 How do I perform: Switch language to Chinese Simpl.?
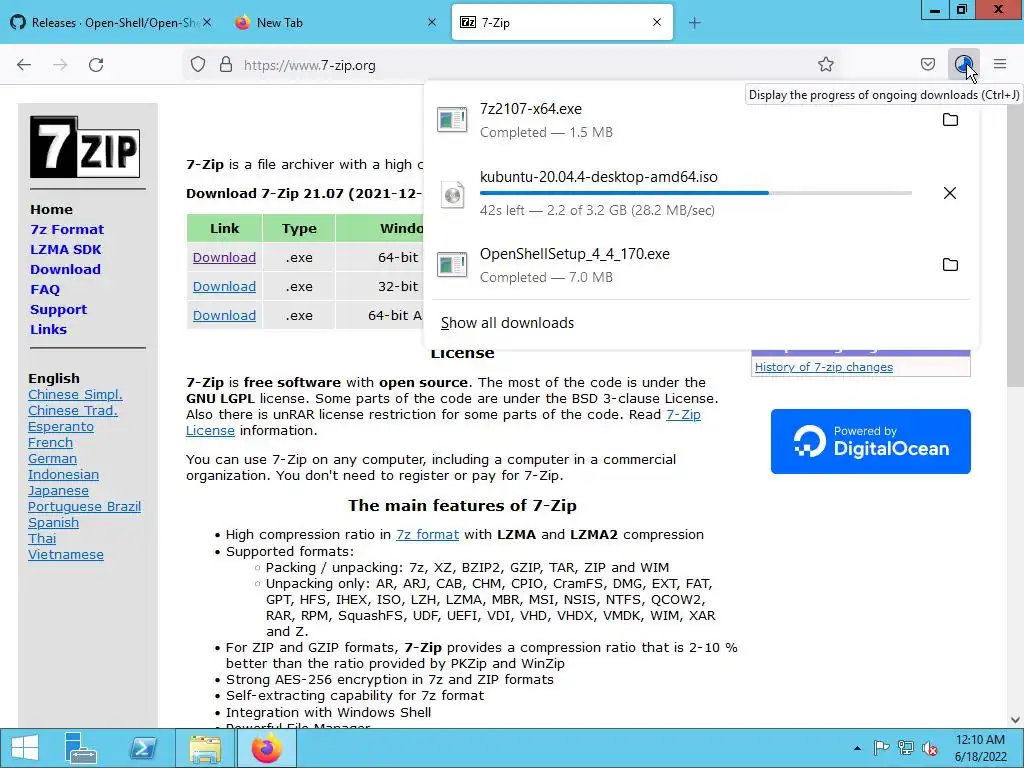coord(75,394)
